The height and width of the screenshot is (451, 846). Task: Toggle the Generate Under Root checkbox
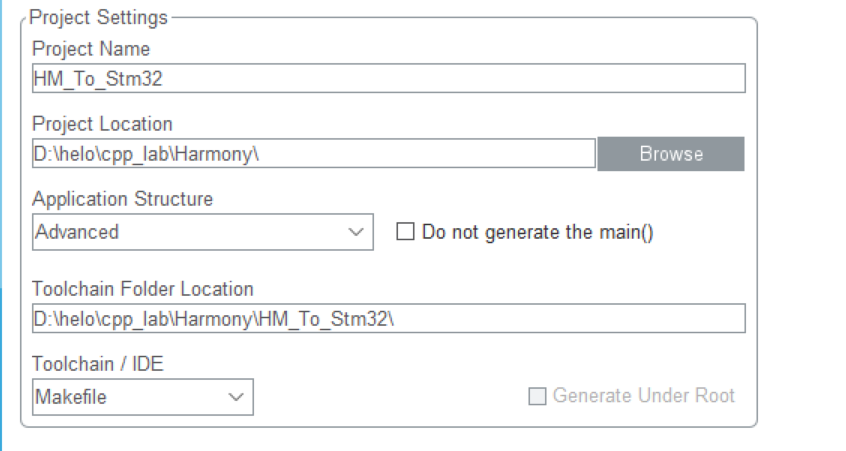(537, 396)
